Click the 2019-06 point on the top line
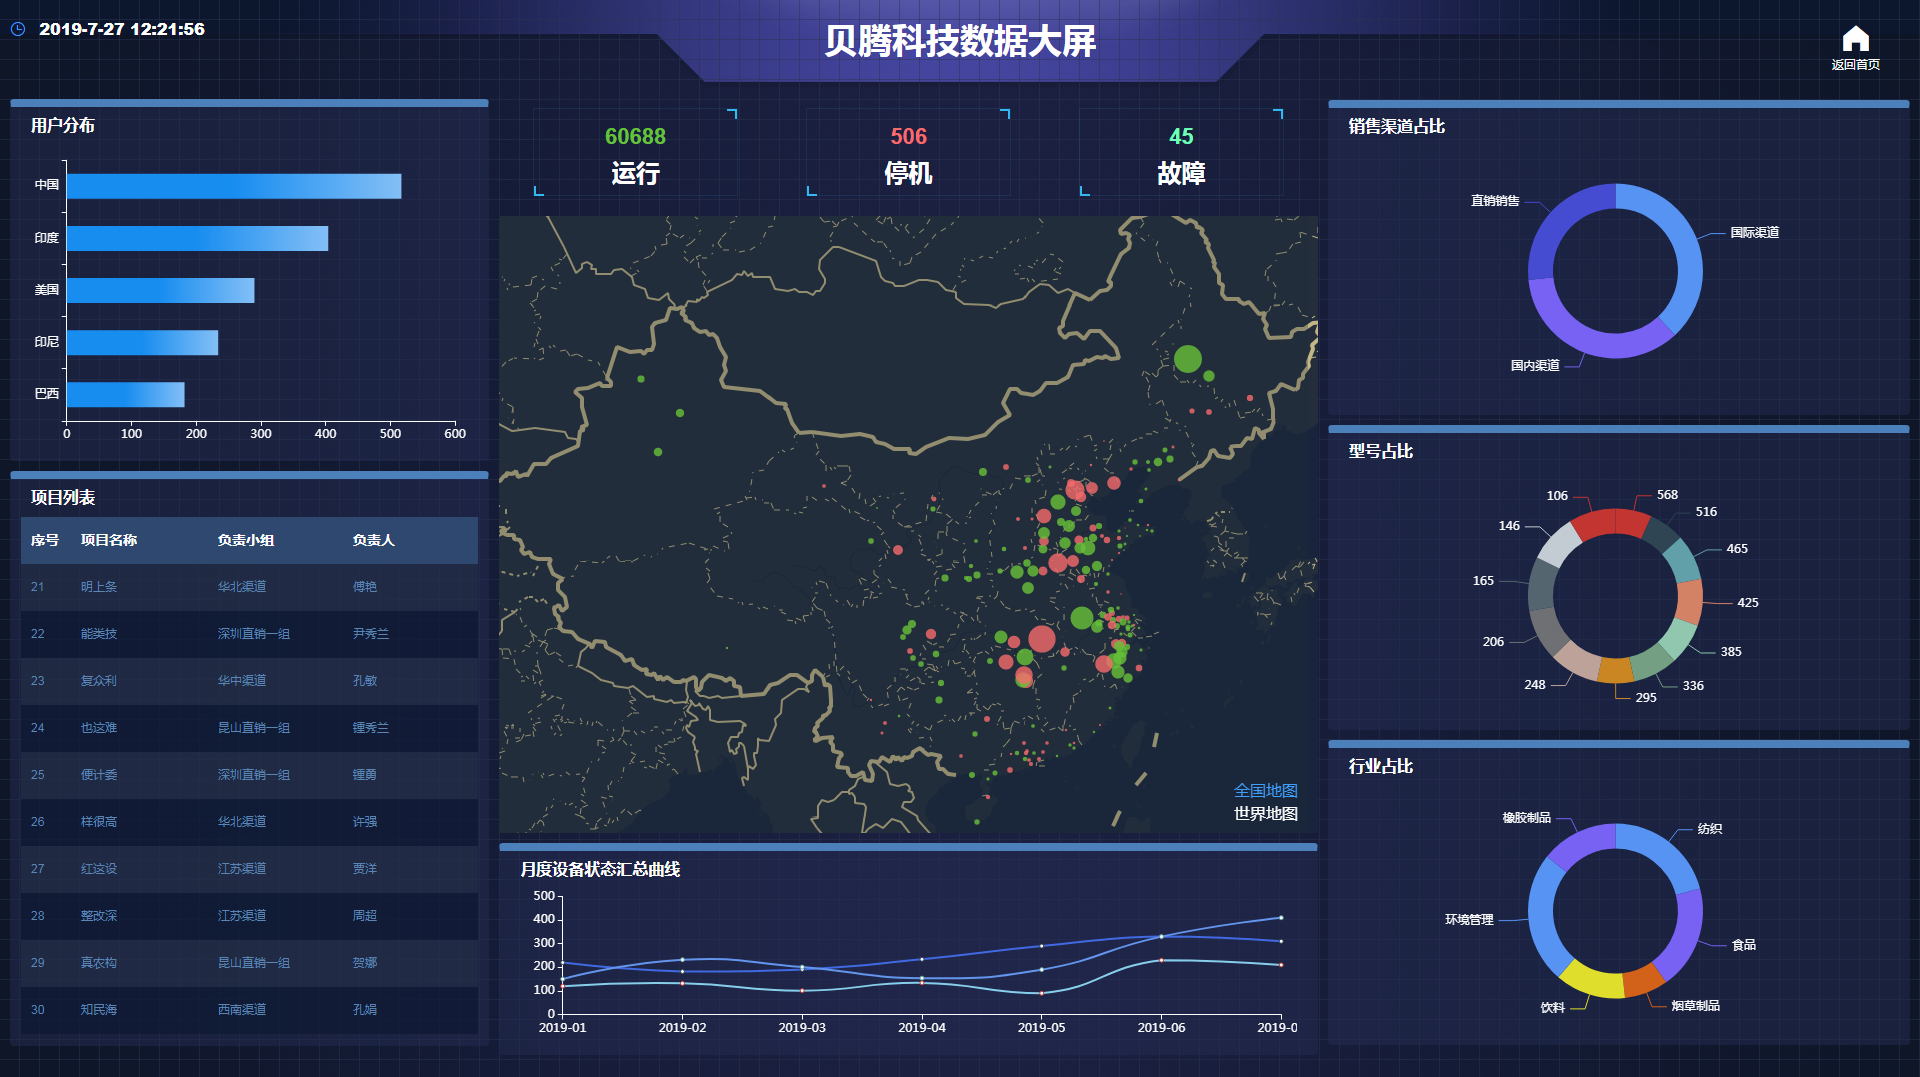The height and width of the screenshot is (1077, 1920). [x=1161, y=936]
